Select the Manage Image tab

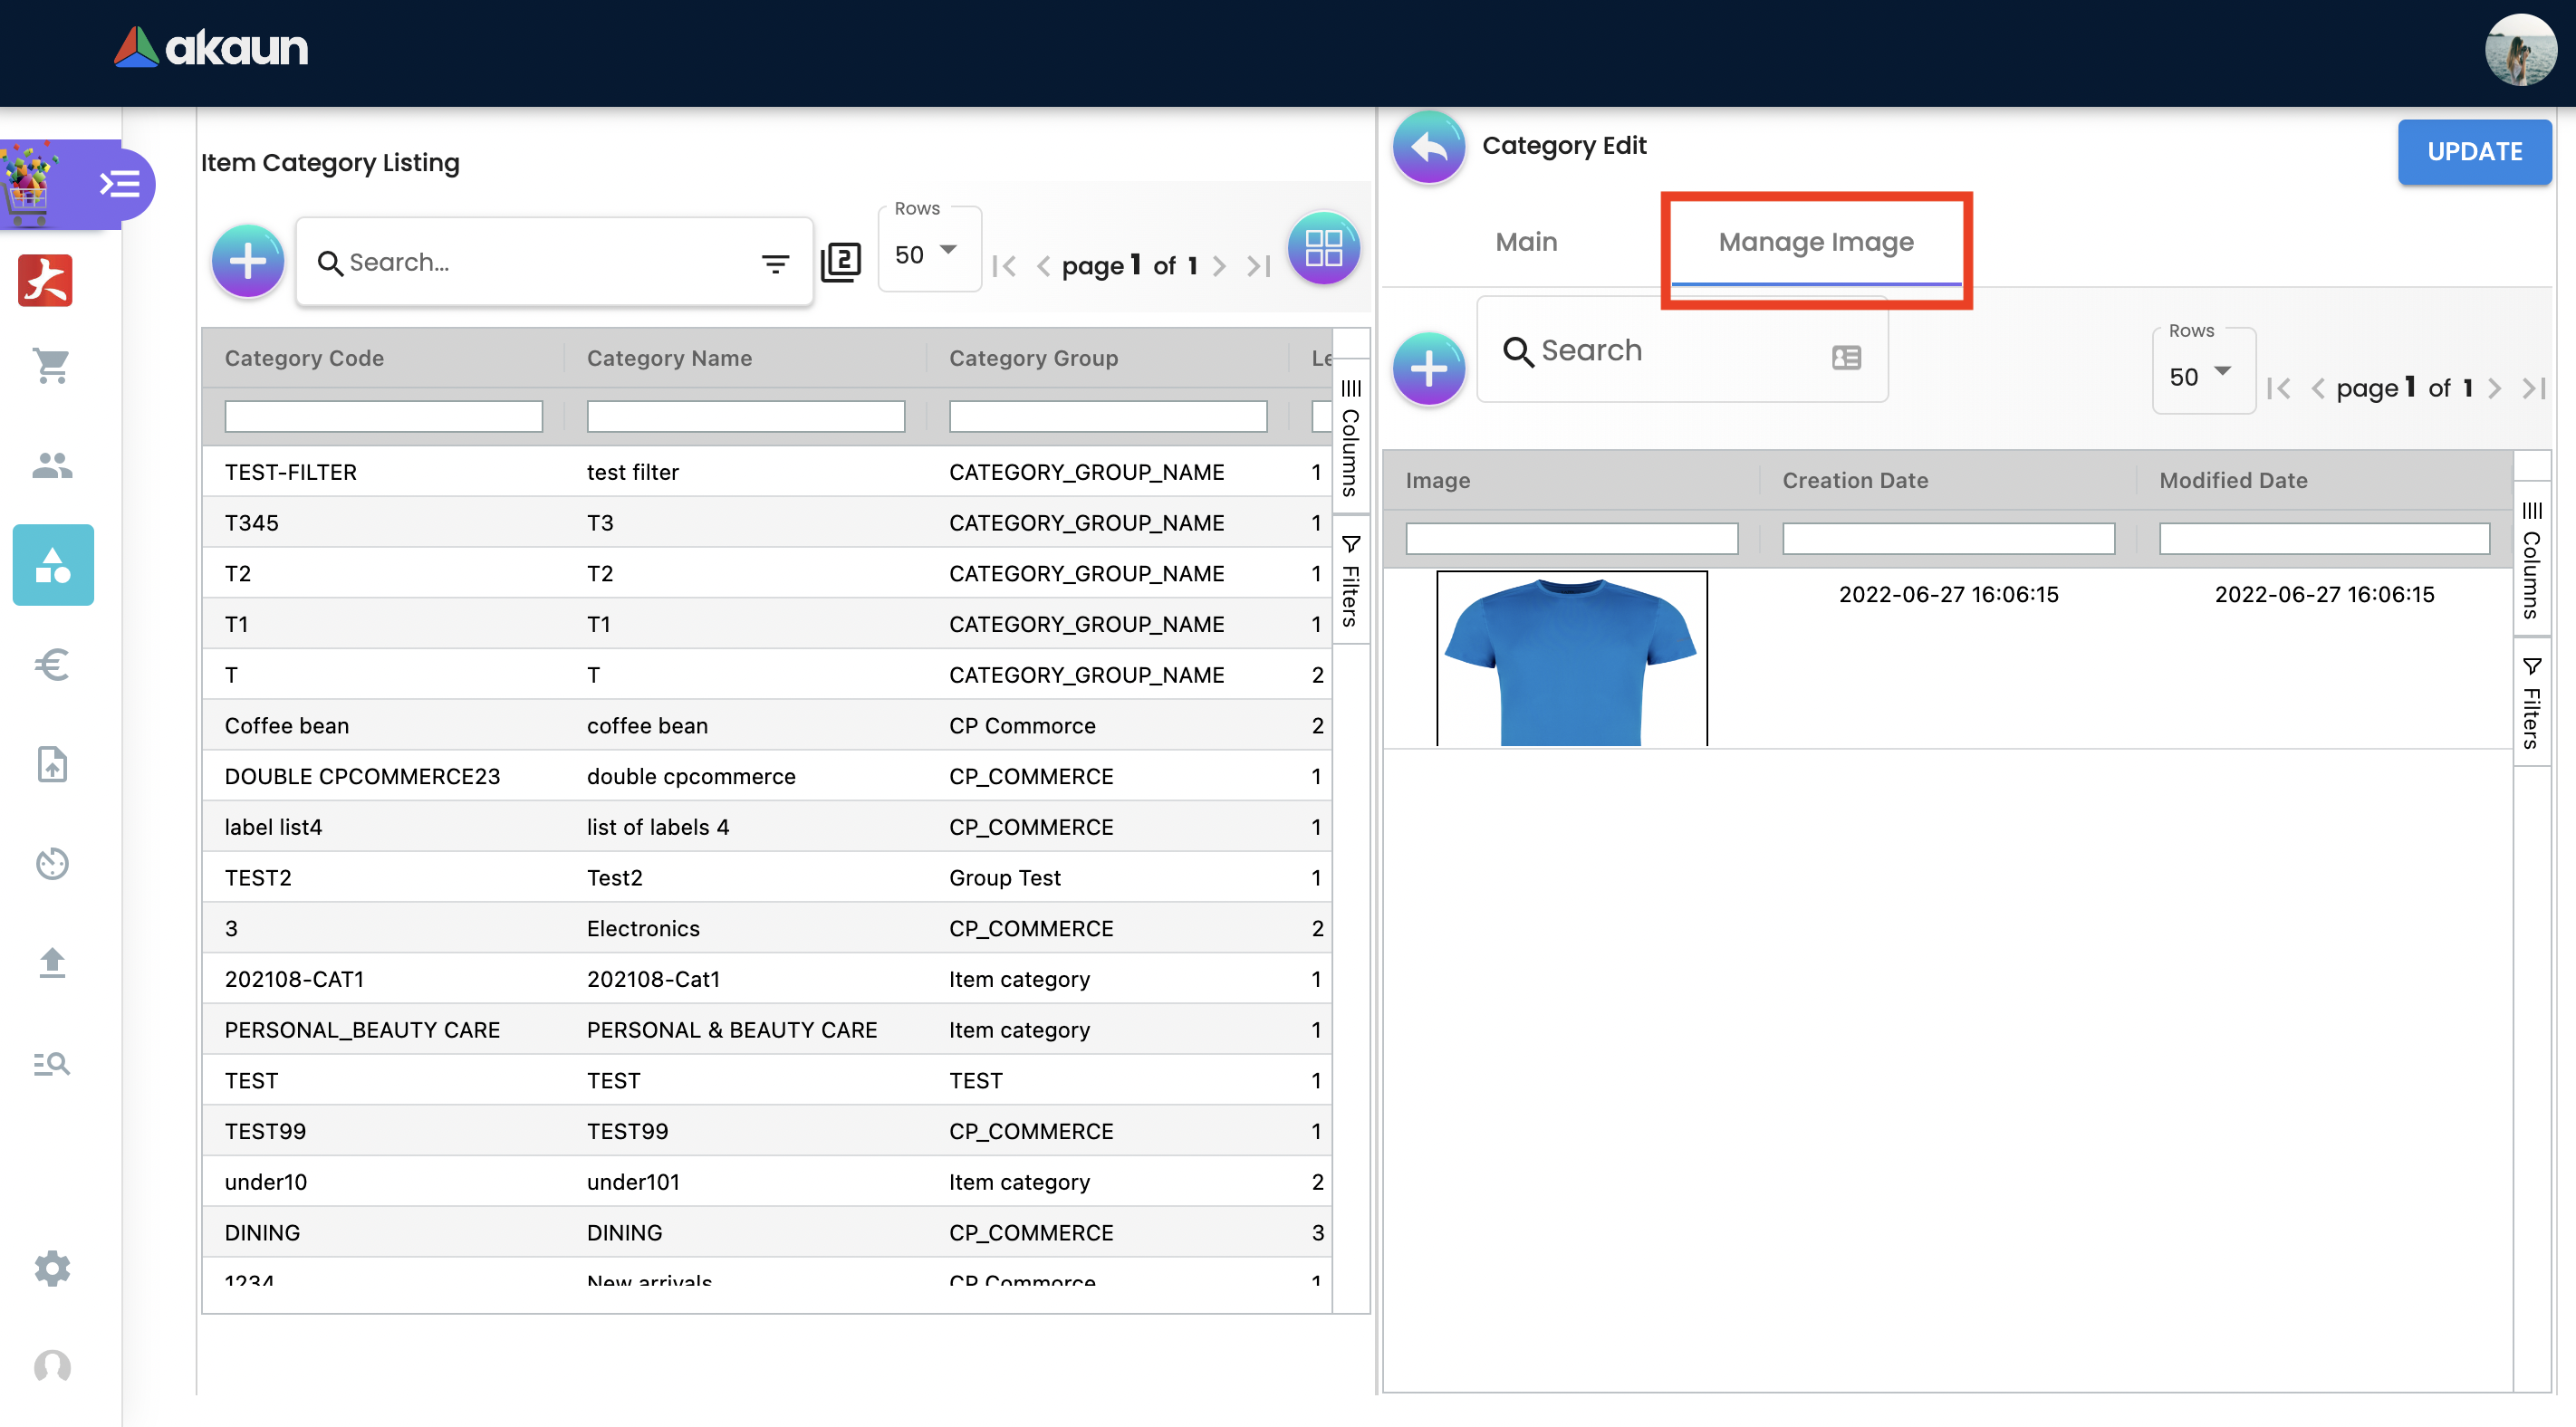[1815, 242]
